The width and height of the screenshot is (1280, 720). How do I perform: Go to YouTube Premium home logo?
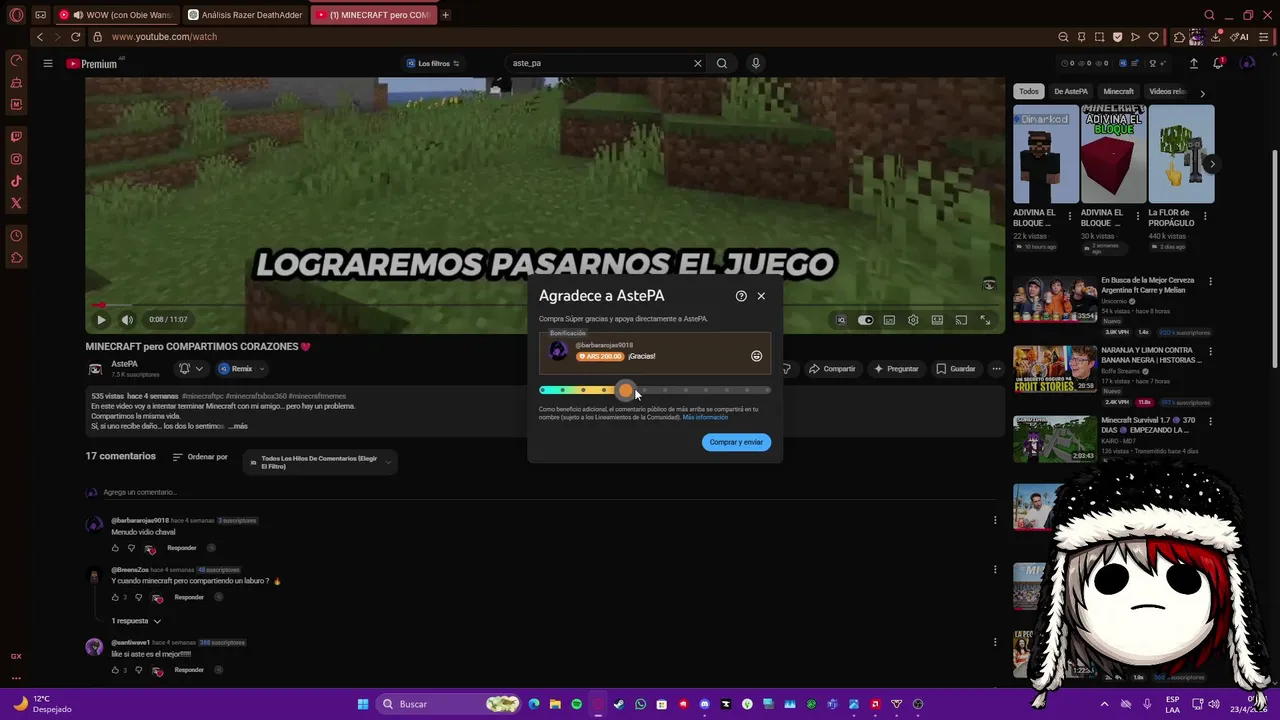coord(92,63)
